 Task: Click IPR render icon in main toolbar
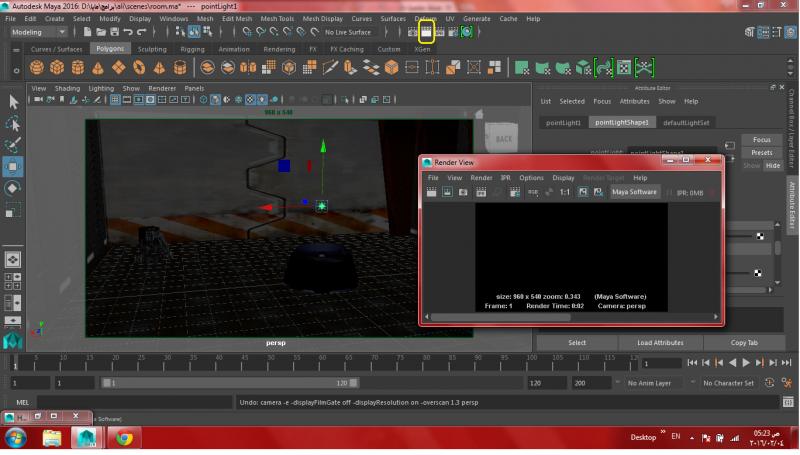(x=440, y=32)
